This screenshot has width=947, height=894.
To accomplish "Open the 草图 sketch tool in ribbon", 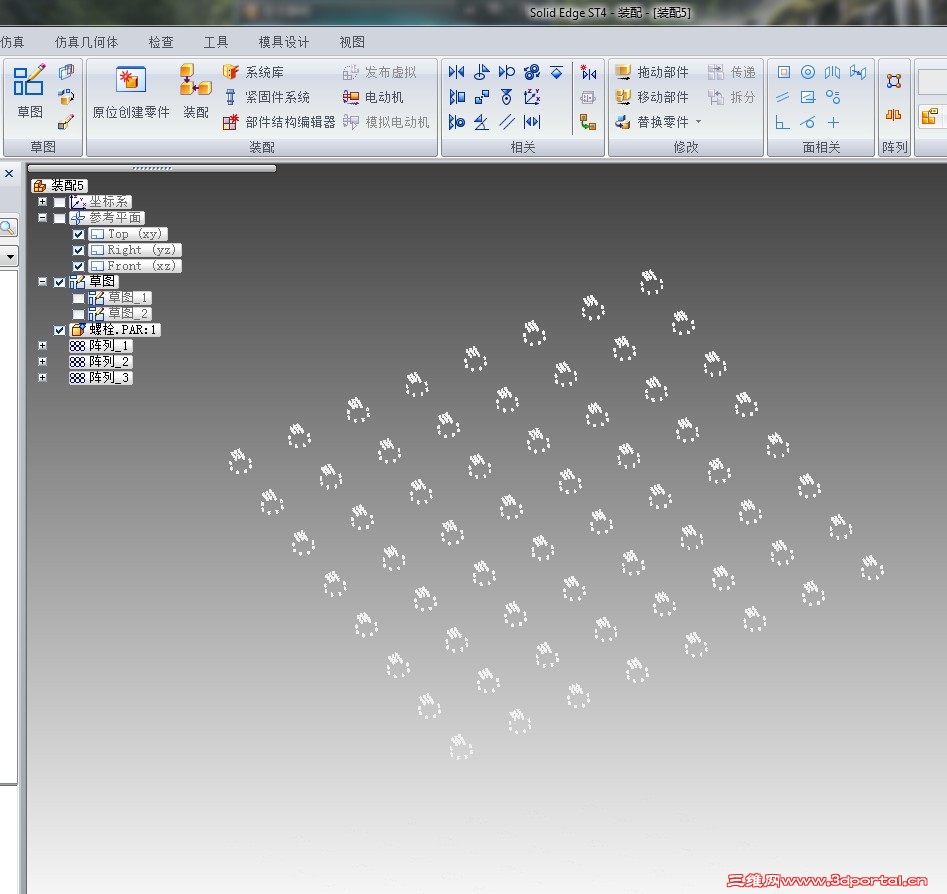I will [29, 91].
